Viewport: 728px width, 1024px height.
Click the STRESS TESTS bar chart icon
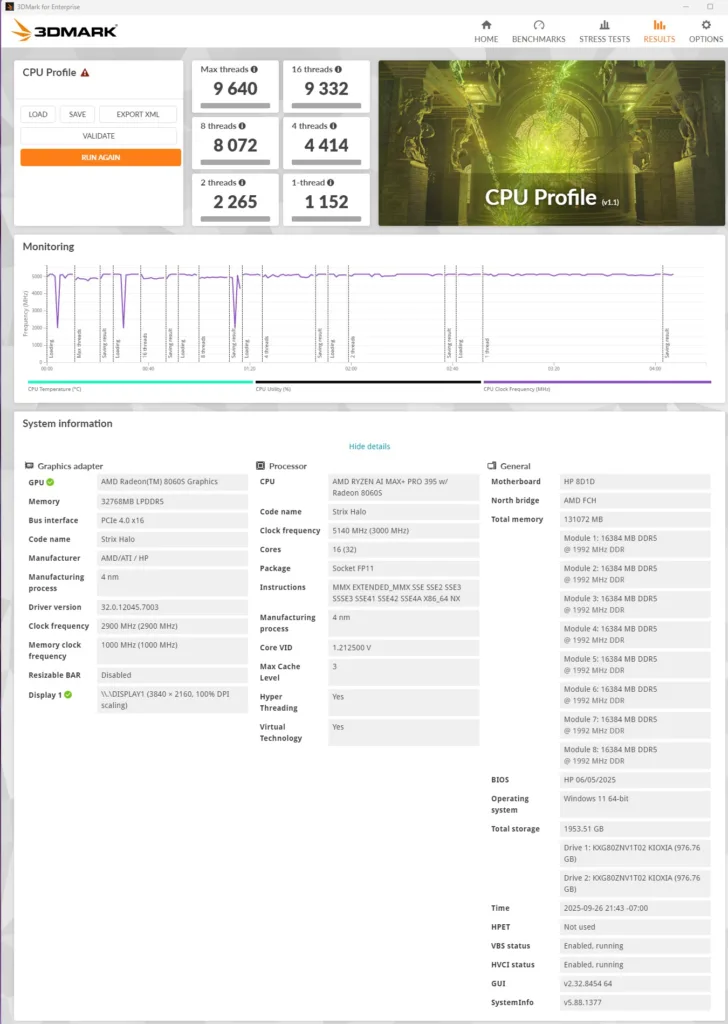(x=604, y=25)
